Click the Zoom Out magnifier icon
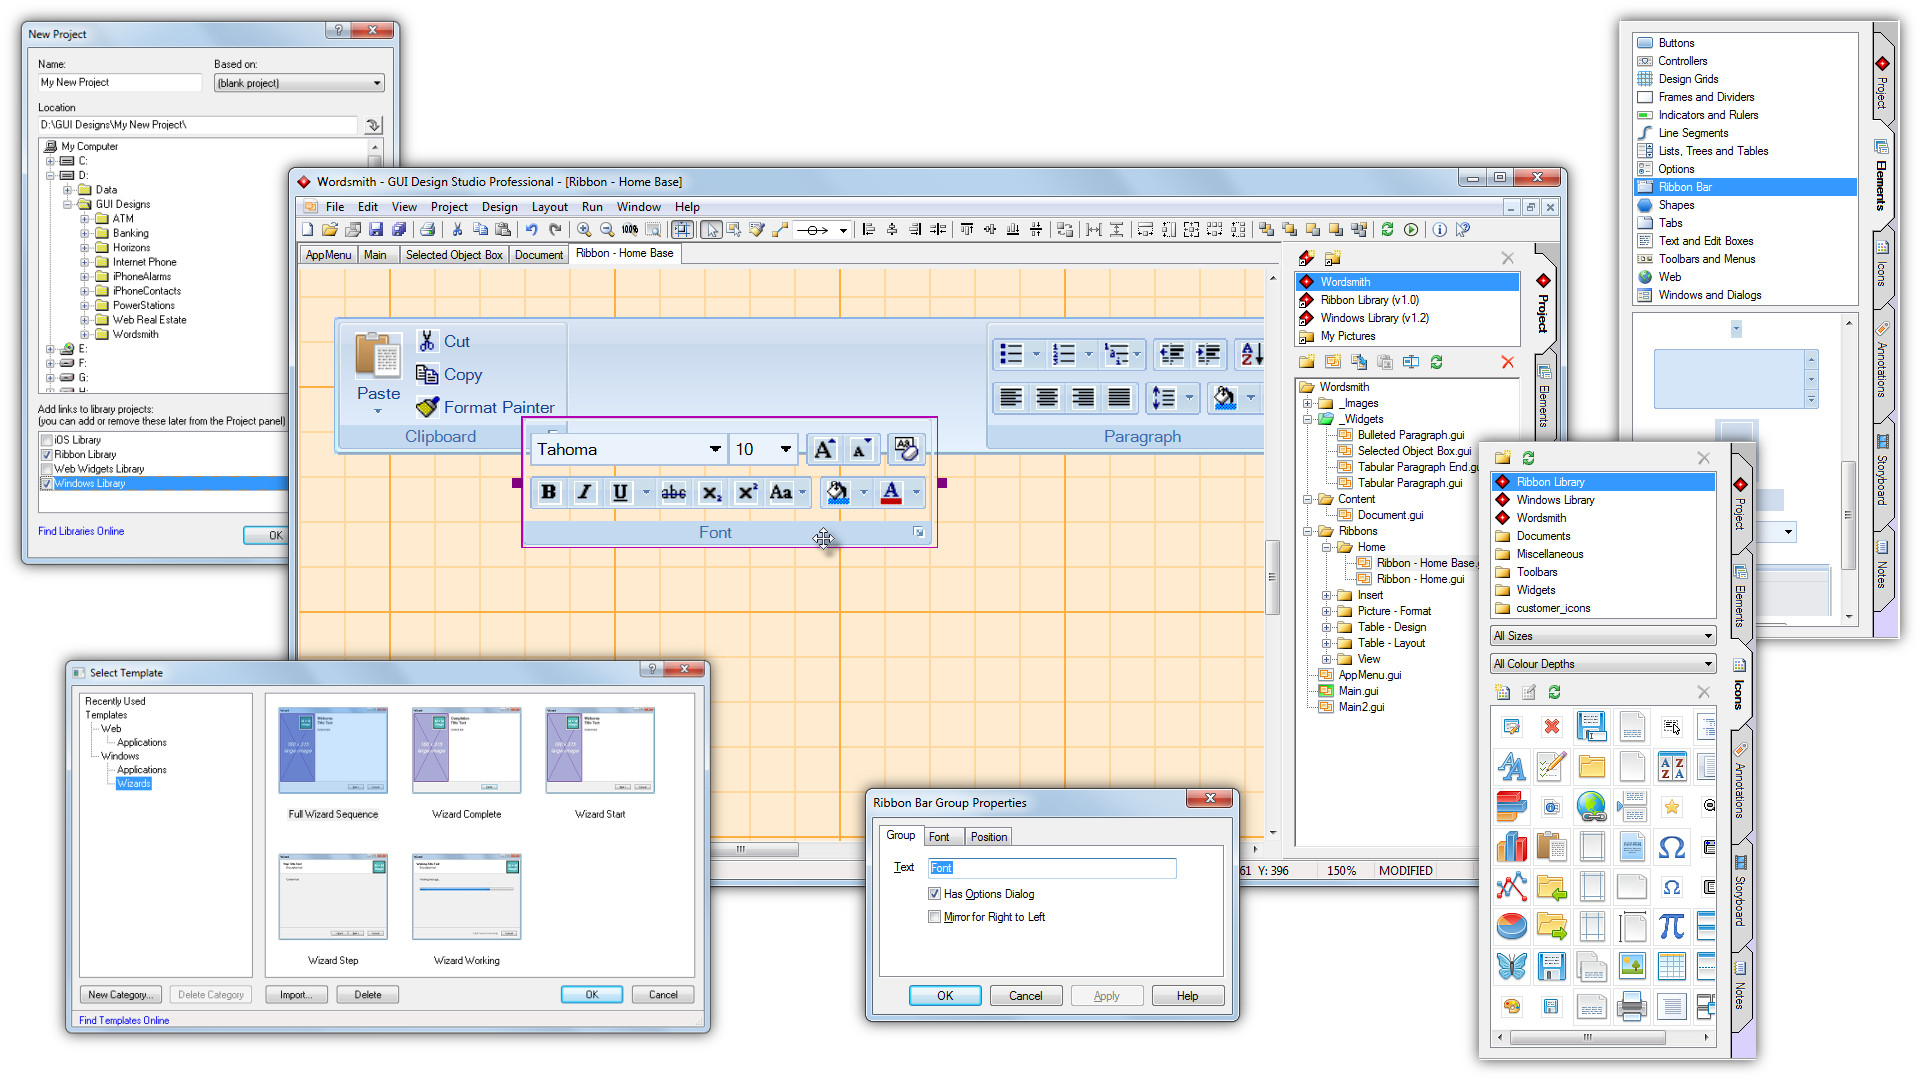 click(607, 230)
